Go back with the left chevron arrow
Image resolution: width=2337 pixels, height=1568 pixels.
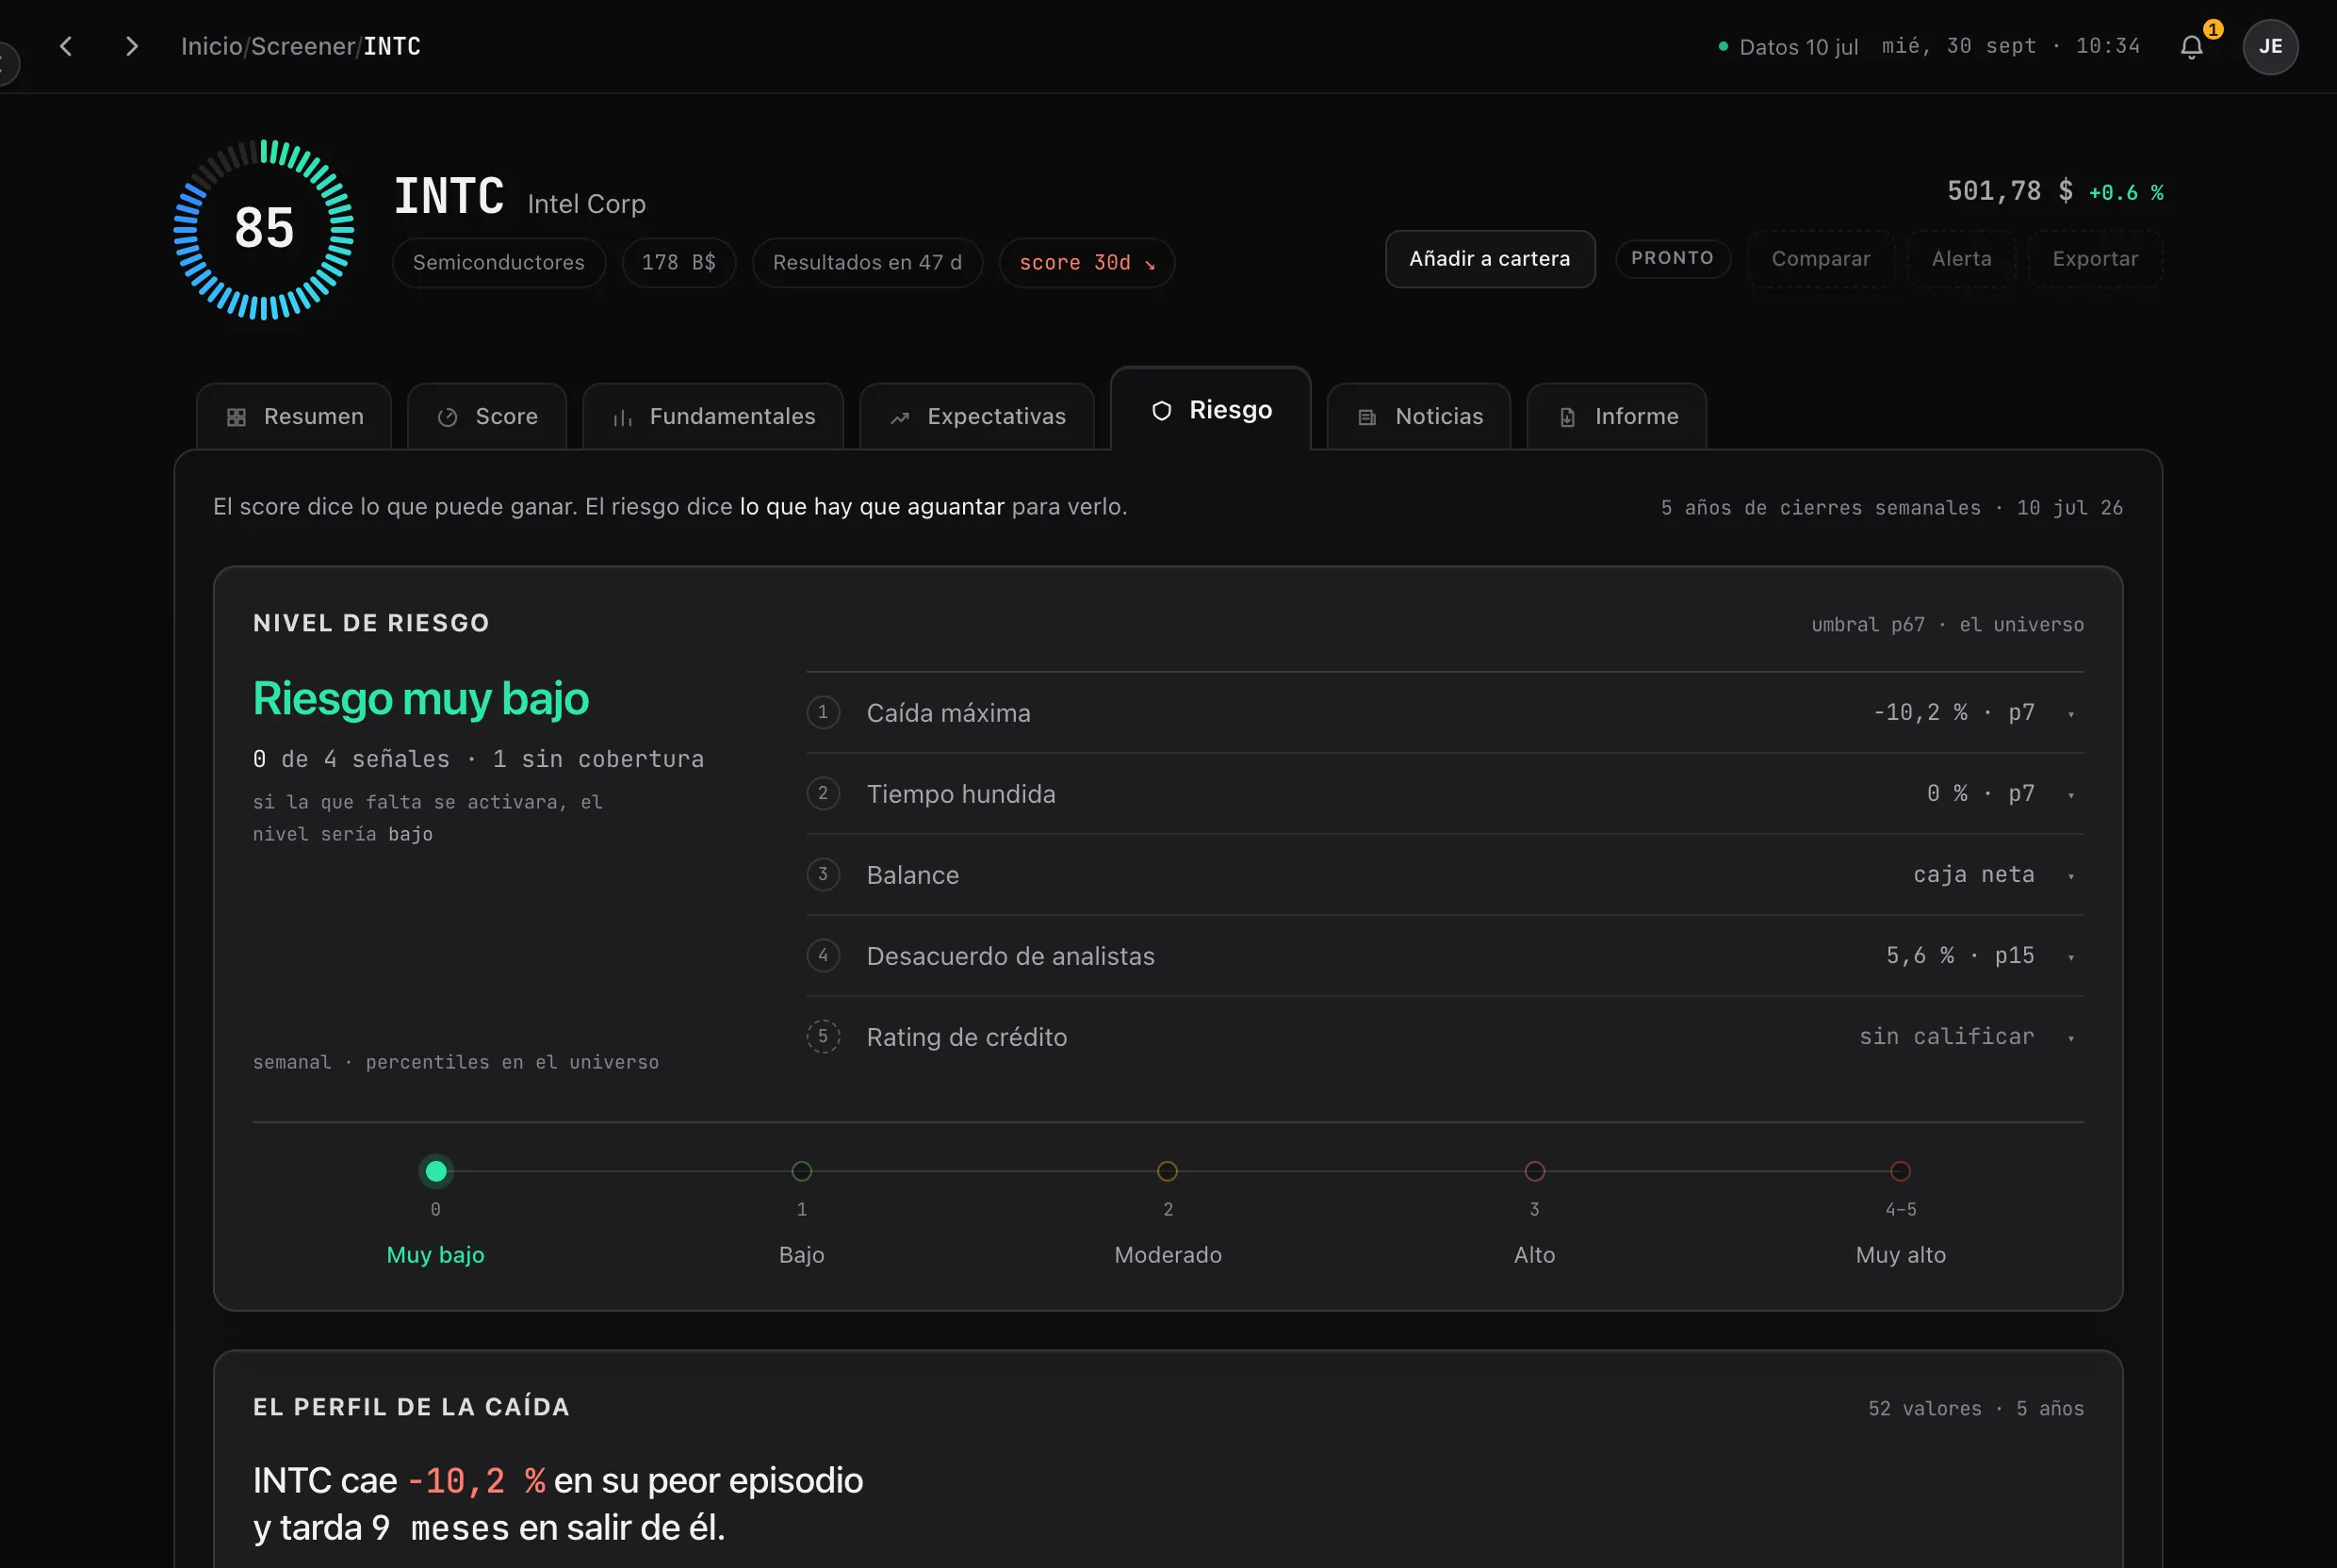click(x=66, y=46)
